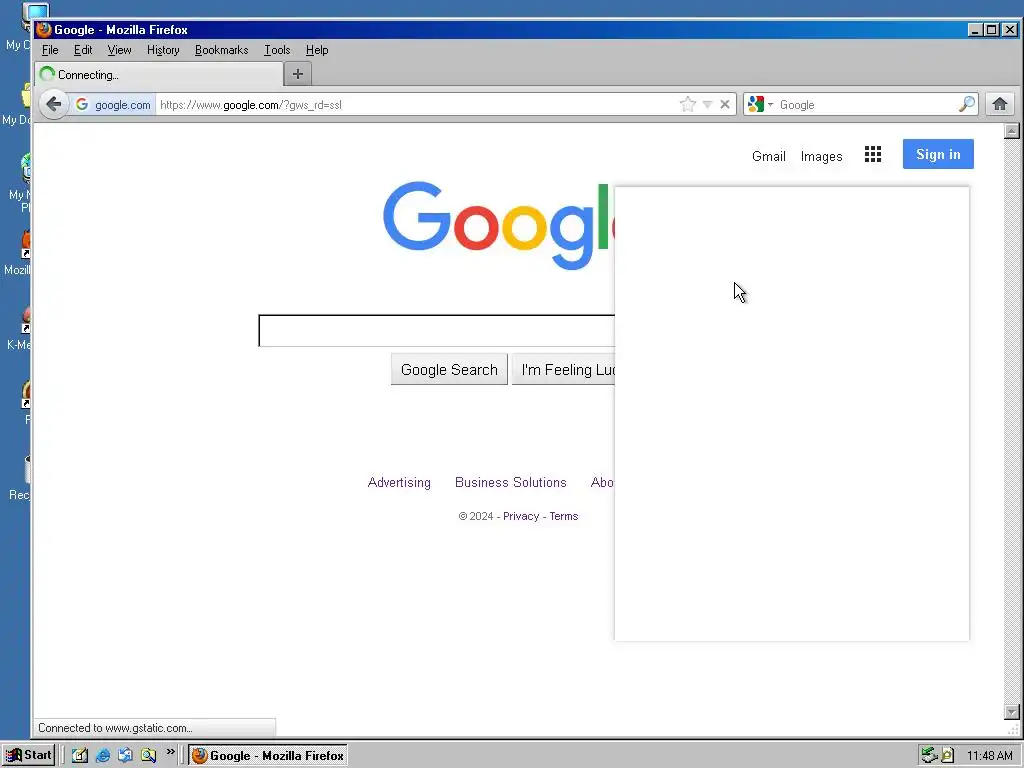The height and width of the screenshot is (768, 1024).
Task: Open the Help menu
Action: point(317,50)
